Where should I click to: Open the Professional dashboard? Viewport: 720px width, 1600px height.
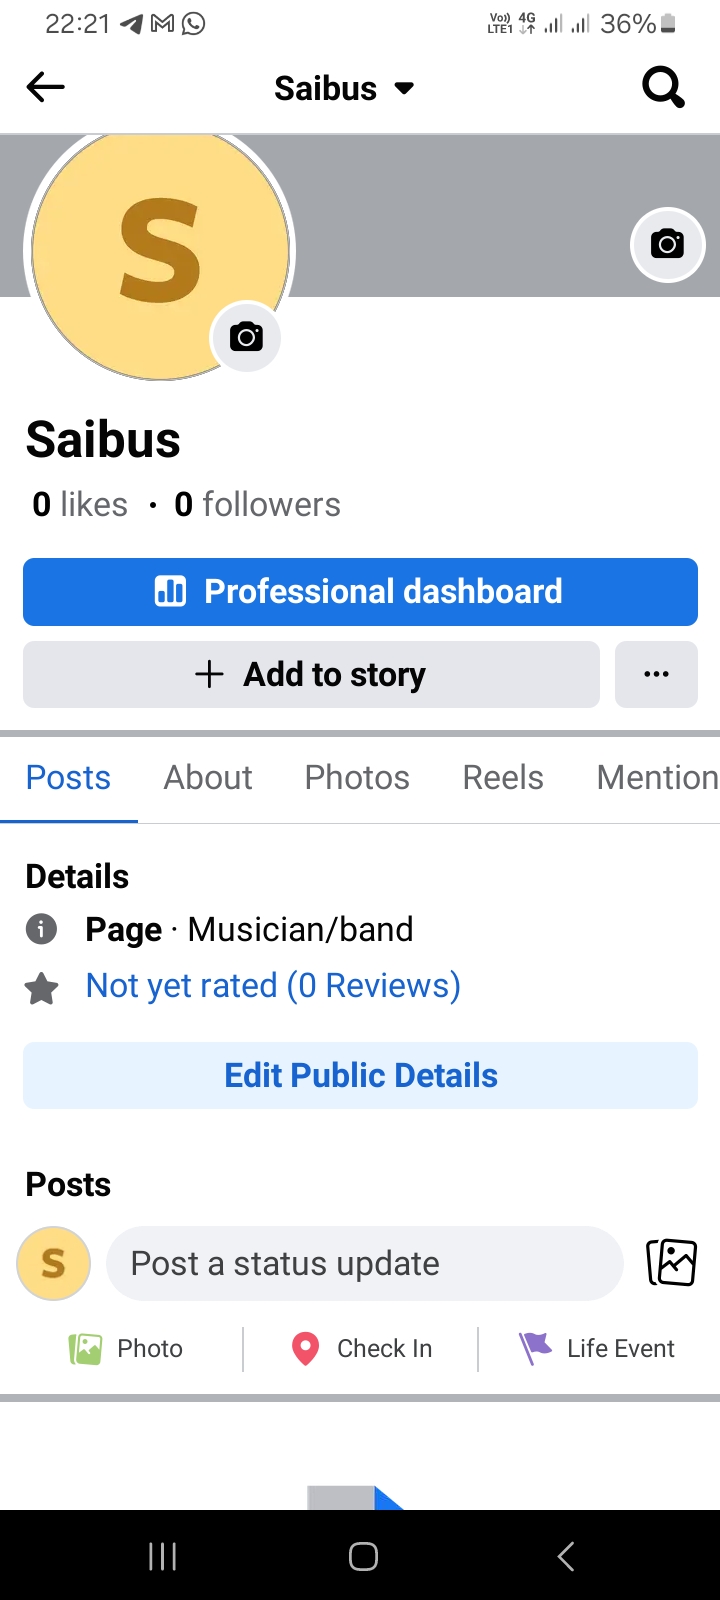click(360, 592)
